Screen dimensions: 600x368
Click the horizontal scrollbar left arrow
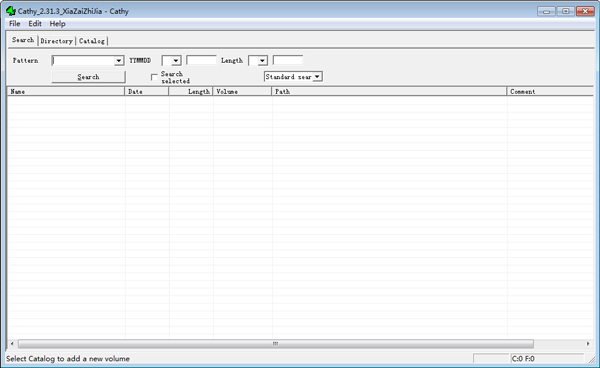click(x=12, y=344)
